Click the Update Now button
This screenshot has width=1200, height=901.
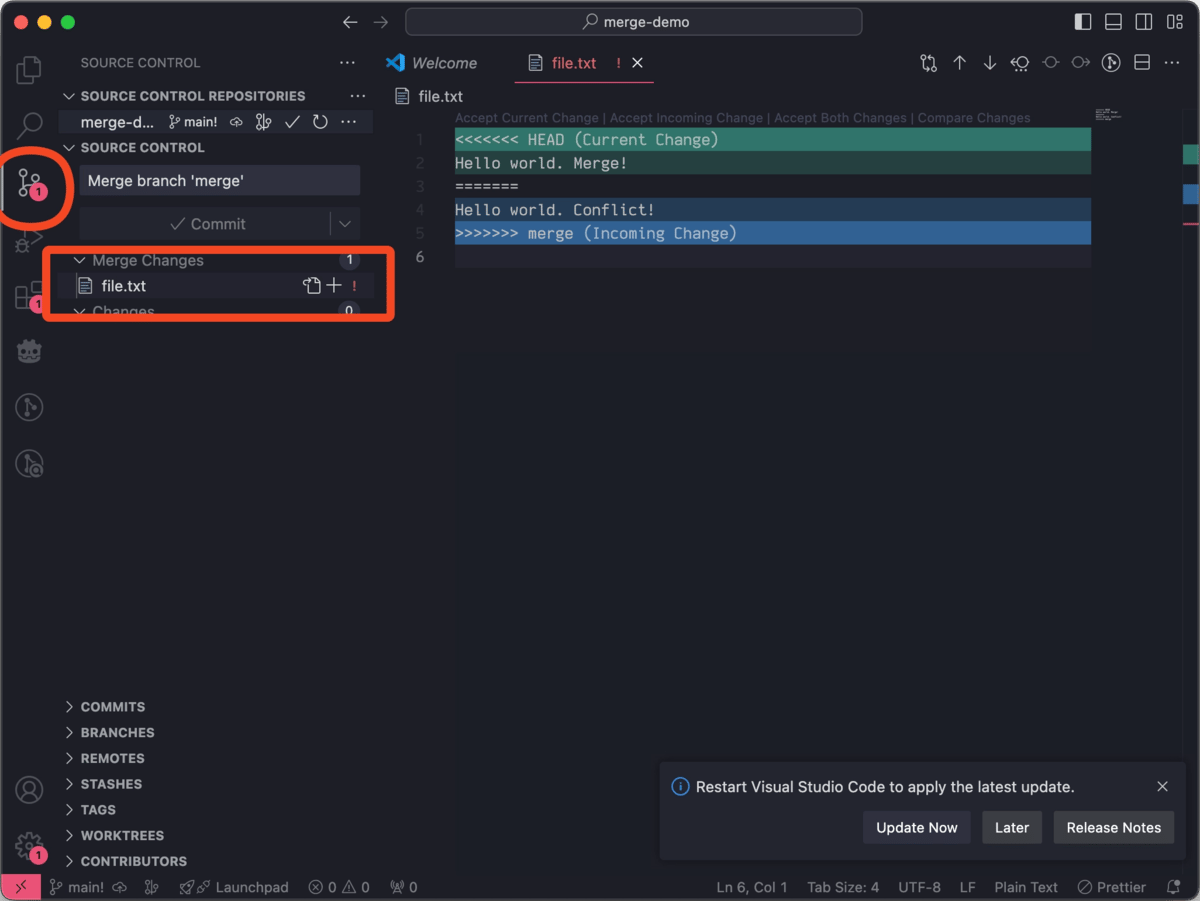pyautogui.click(x=916, y=828)
